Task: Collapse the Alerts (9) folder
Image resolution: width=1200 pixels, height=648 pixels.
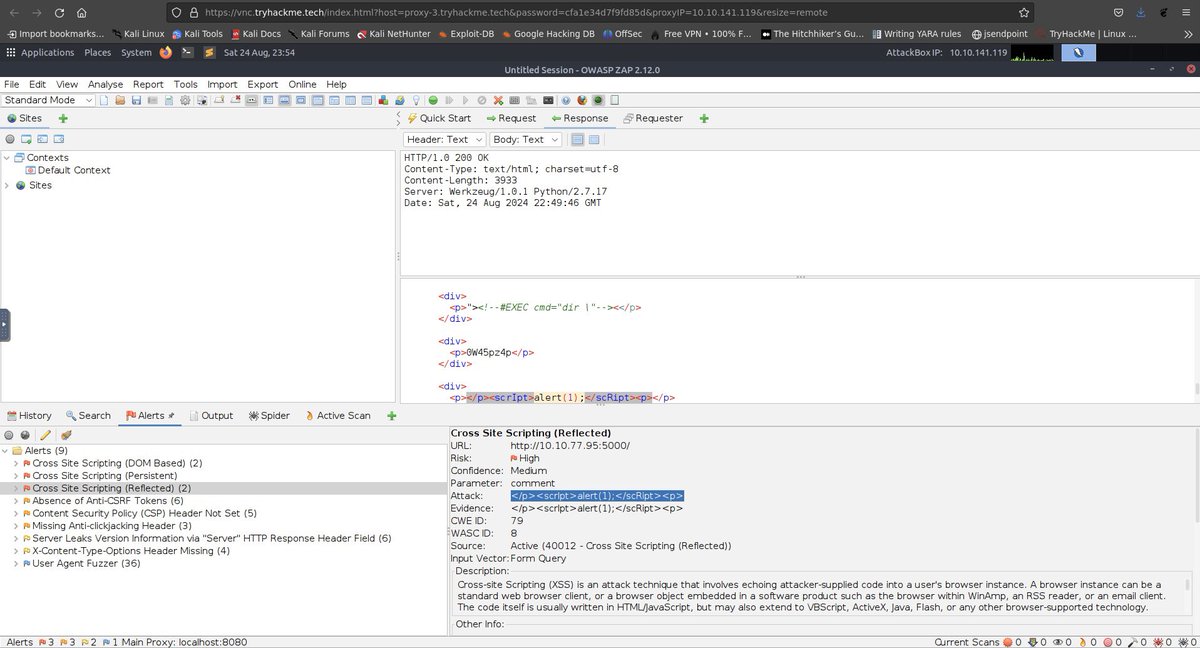Action: click(x=4, y=451)
